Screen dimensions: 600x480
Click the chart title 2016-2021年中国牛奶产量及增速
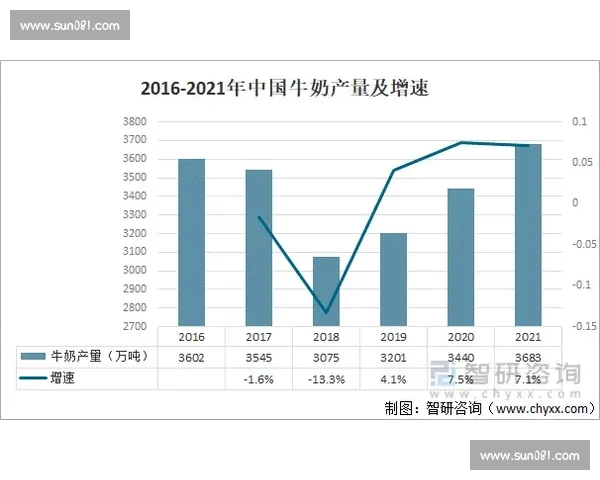pyautogui.click(x=284, y=88)
